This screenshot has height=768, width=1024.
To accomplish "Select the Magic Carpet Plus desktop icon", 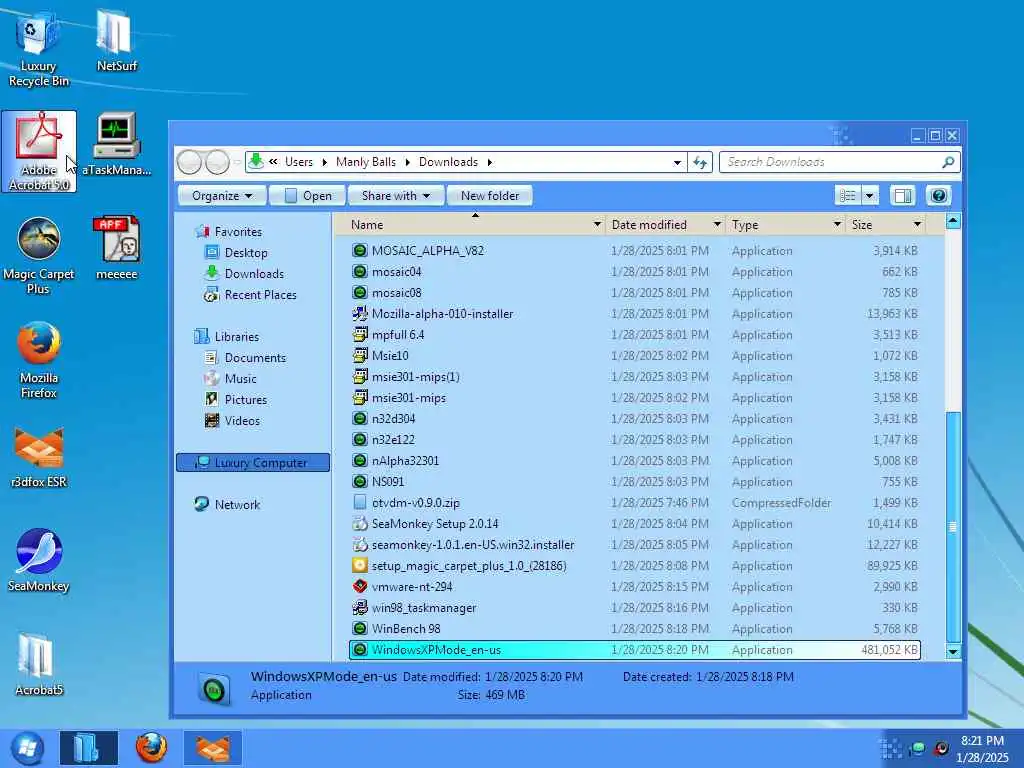I will tap(39, 256).
